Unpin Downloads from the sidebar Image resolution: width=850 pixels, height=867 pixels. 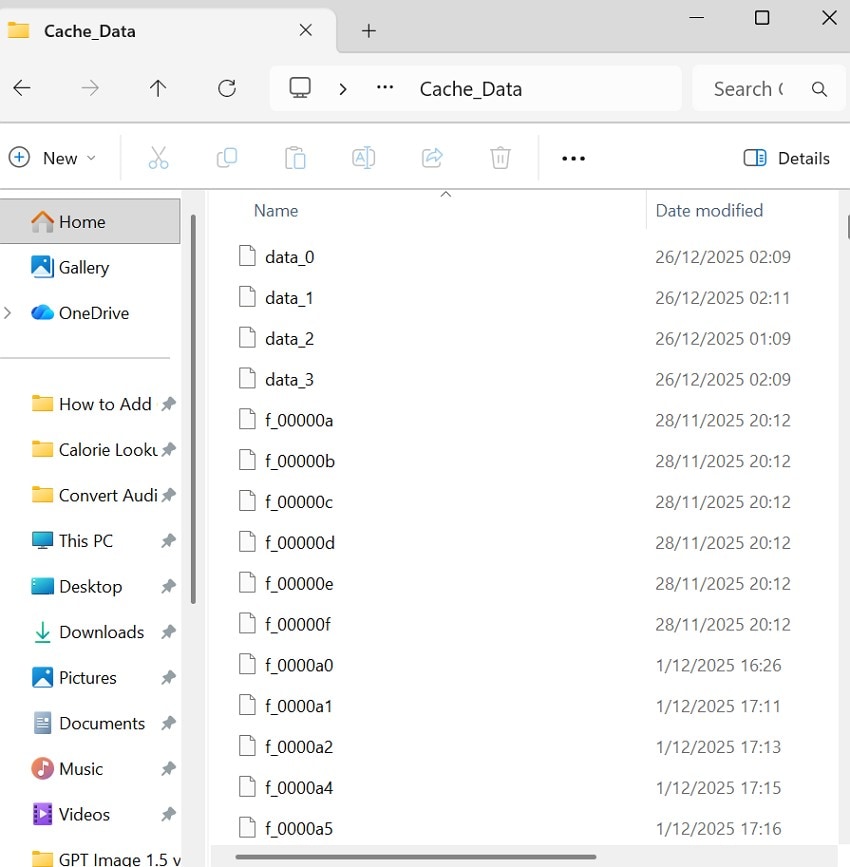pyautogui.click(x=168, y=632)
